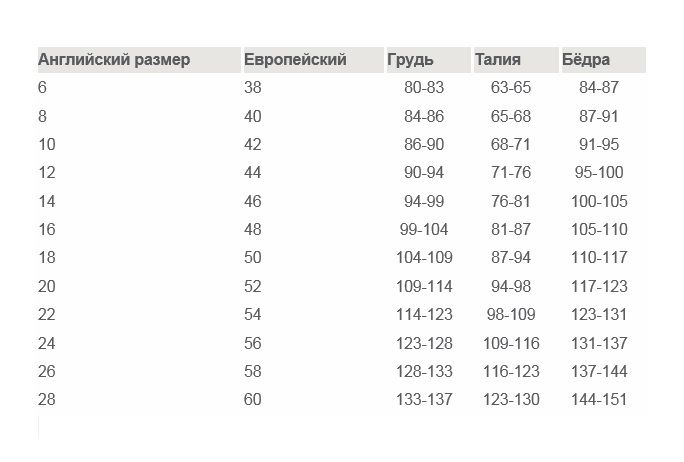Click waist measurement 87-94

511,258
